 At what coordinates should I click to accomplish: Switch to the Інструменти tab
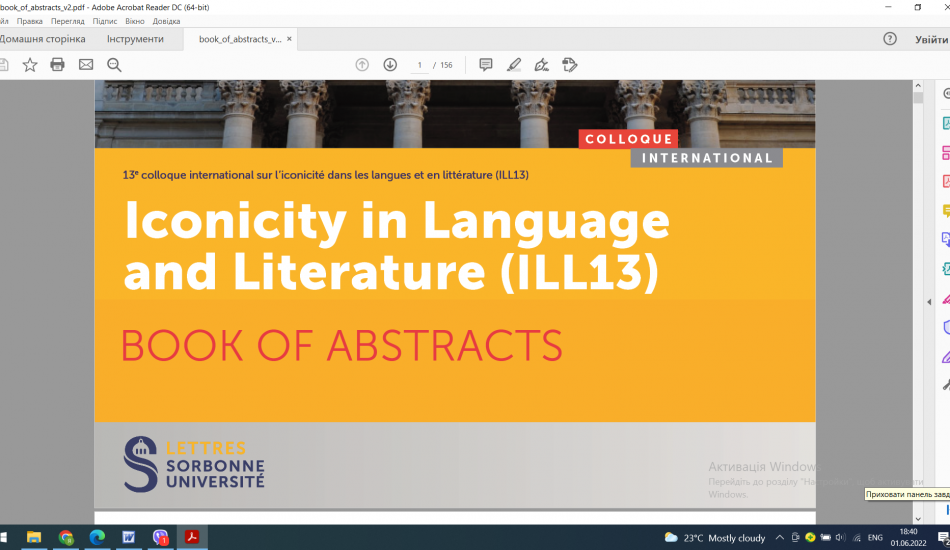(135, 39)
